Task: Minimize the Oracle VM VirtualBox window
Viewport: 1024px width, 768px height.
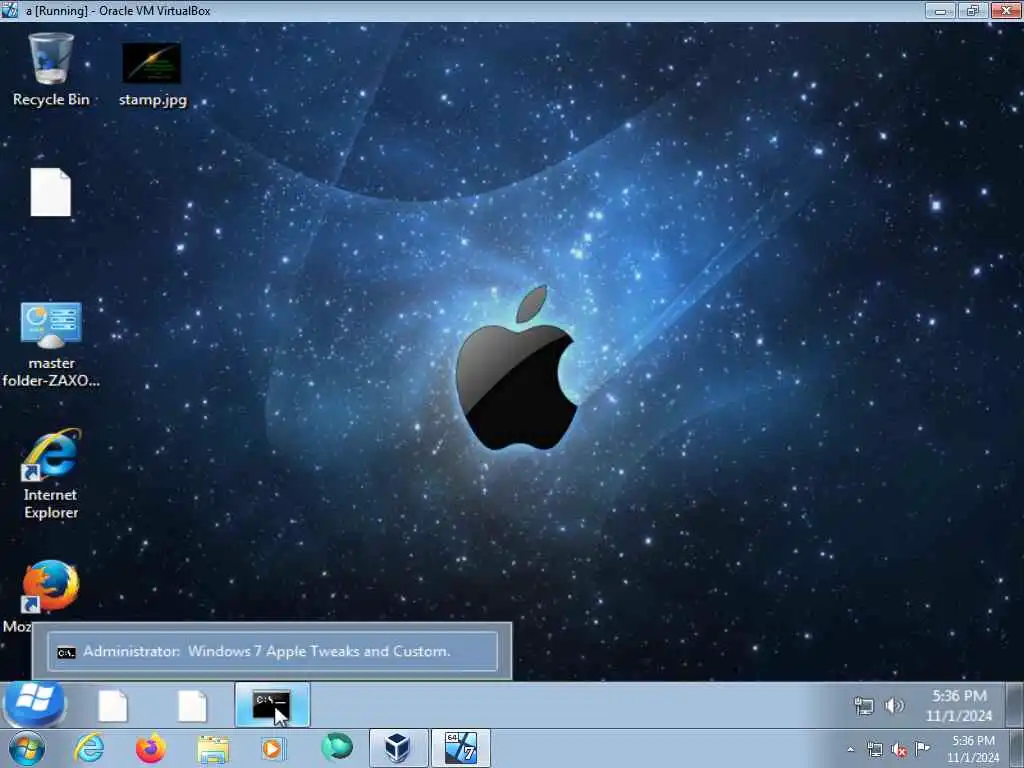Action: (940, 10)
